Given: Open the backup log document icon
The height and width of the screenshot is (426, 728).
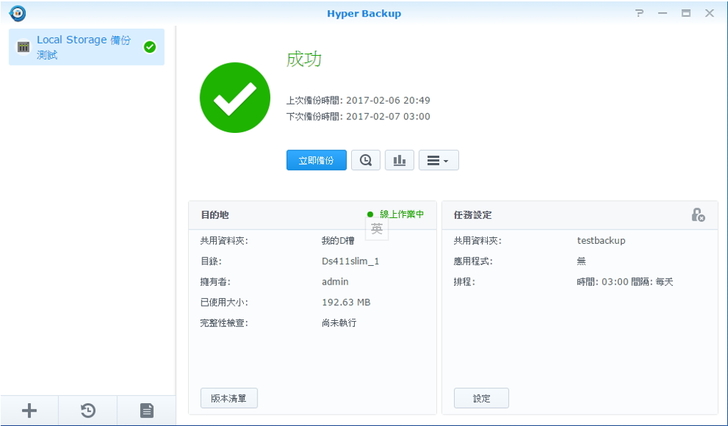Looking at the screenshot, I should (x=146, y=410).
